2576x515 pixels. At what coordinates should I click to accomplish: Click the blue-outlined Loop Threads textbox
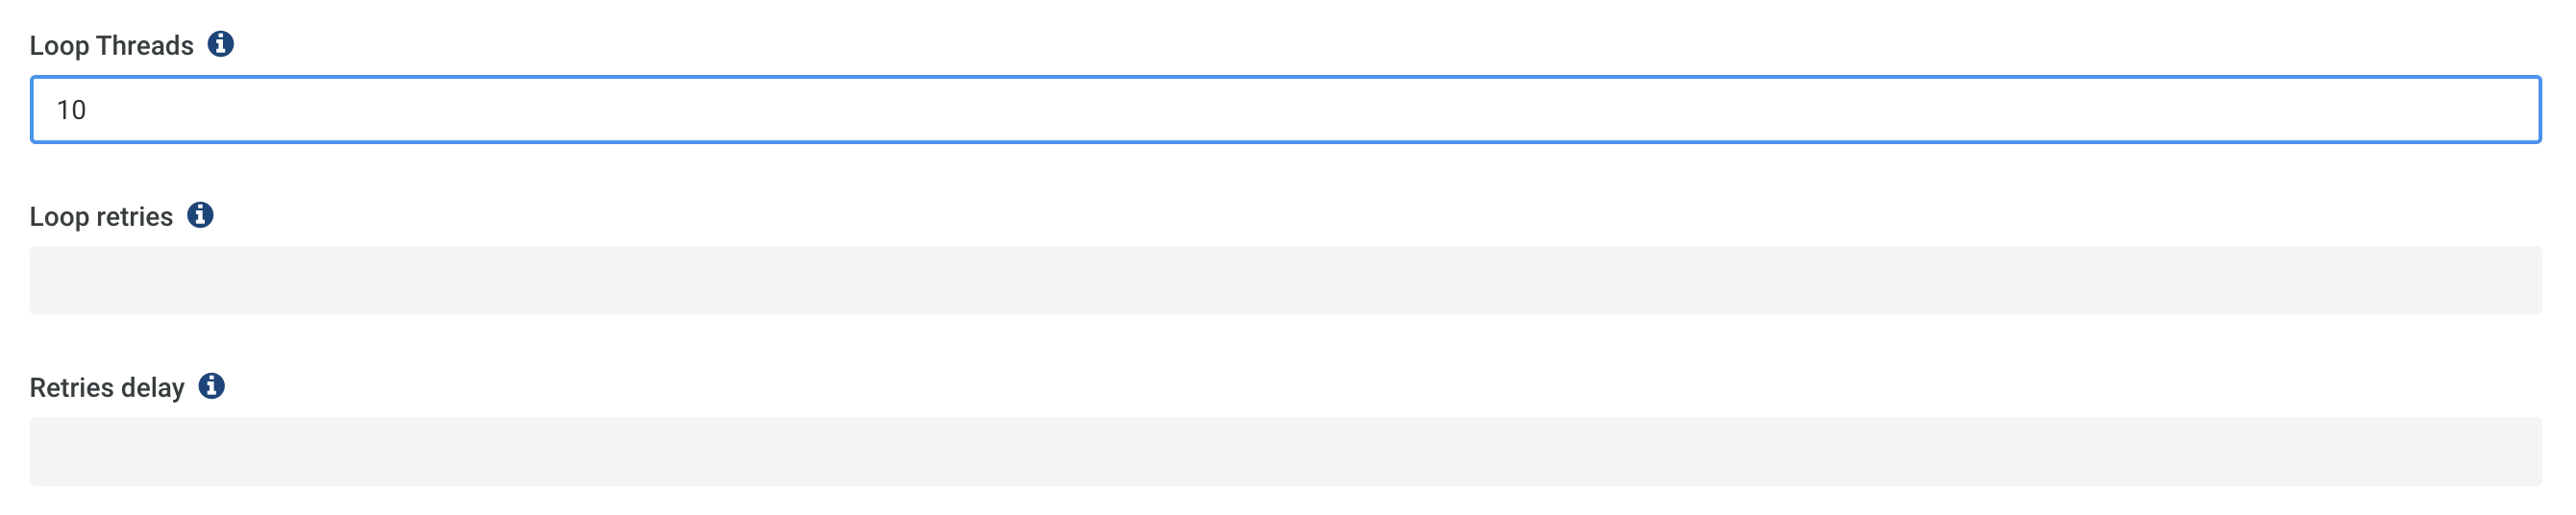(x=1285, y=110)
